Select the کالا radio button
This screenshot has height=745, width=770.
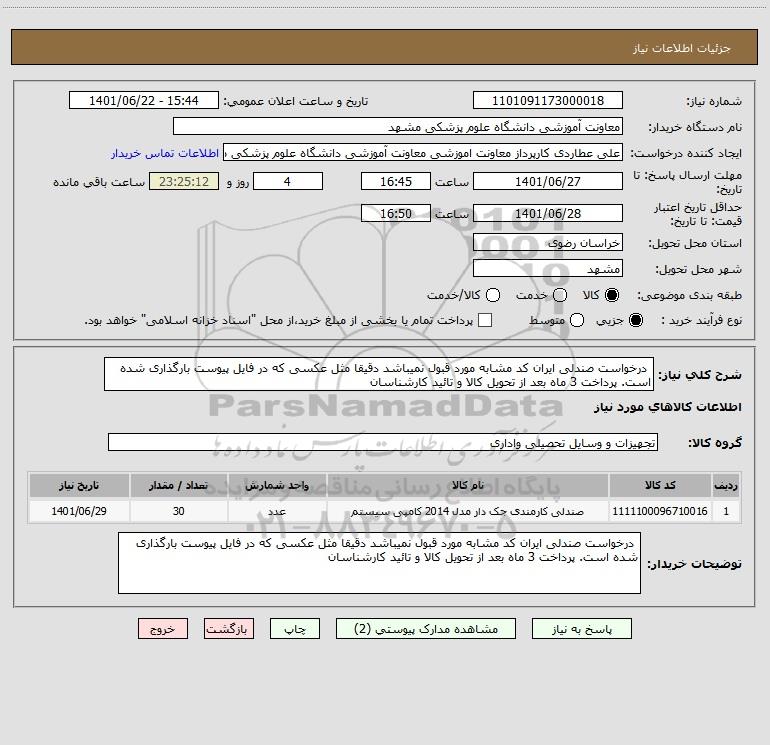[612, 295]
